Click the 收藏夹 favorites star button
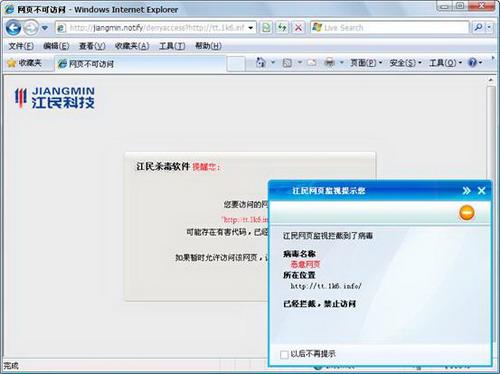This screenshot has height=374, width=500. tap(25, 63)
